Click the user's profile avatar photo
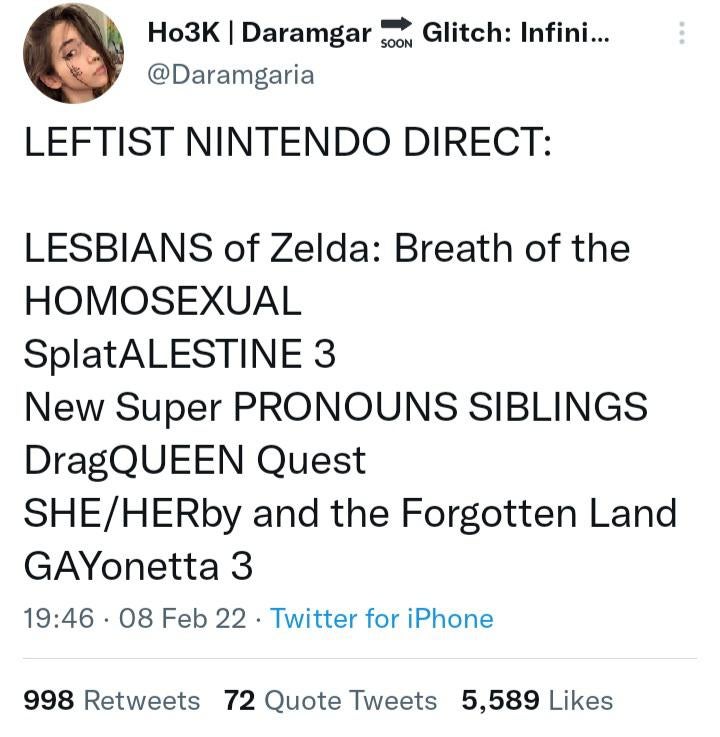 pyautogui.click(x=74, y=53)
